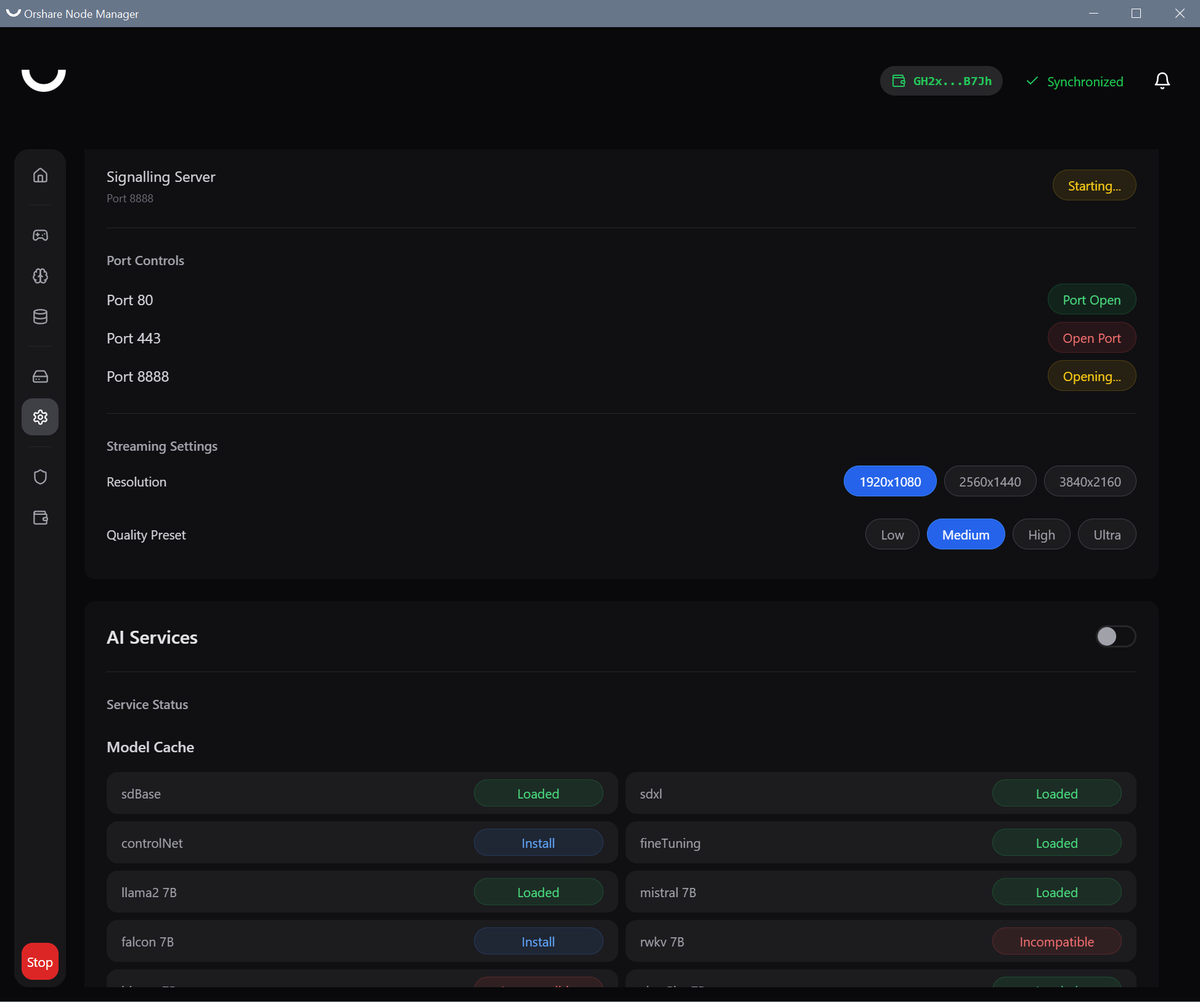Click the Signalling Server Starting... status button

(1094, 186)
